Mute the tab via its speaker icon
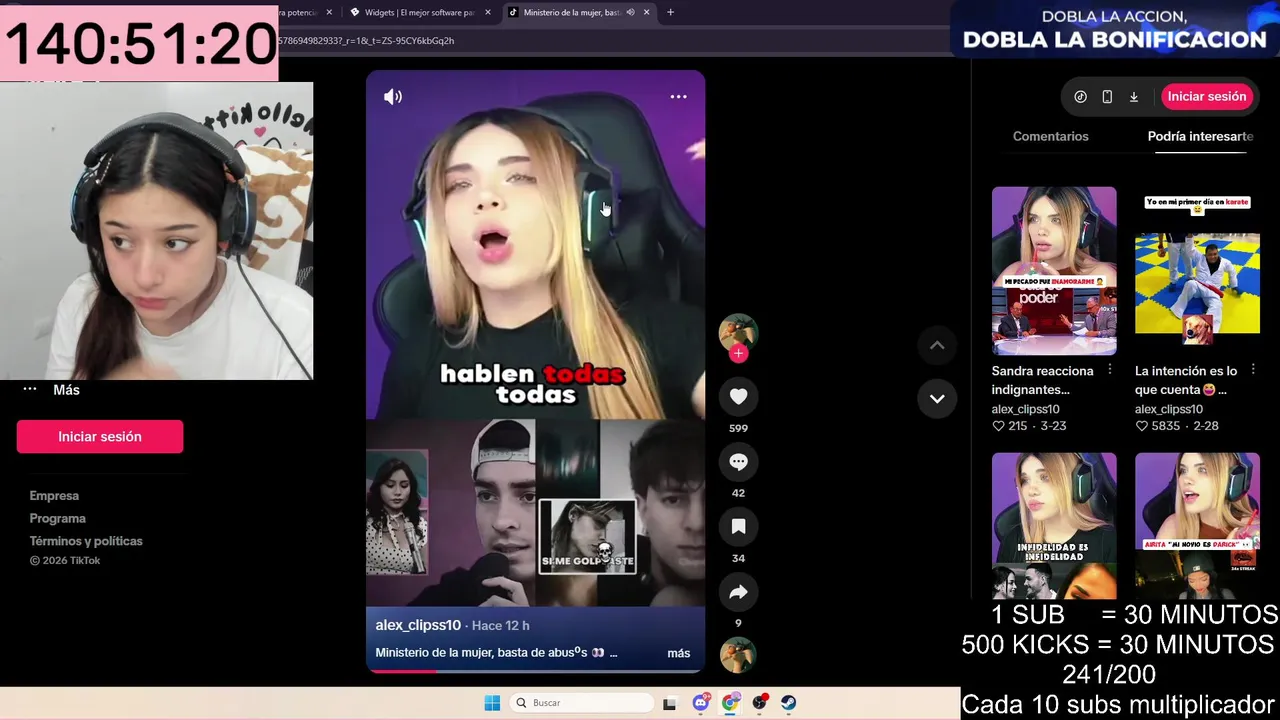 630,12
